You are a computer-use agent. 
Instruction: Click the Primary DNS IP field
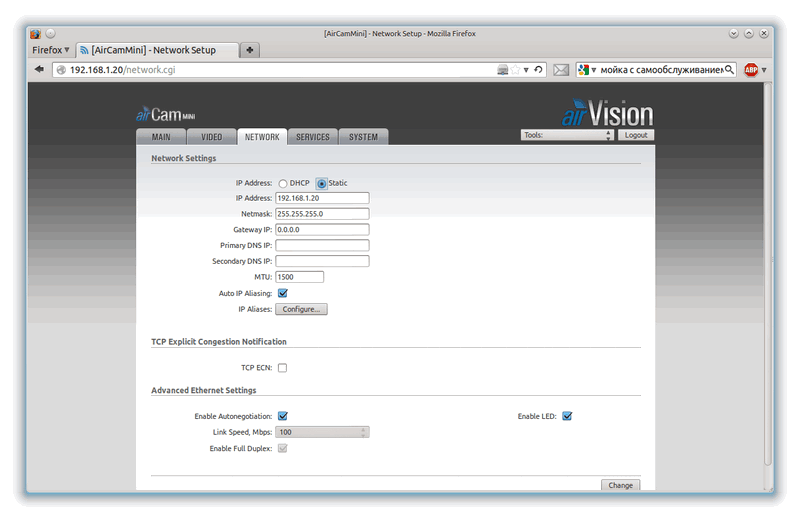tap(322, 245)
